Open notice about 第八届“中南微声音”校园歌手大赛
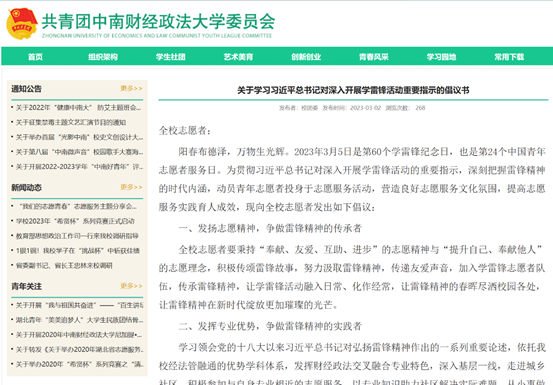553x385 pixels. coord(79,152)
